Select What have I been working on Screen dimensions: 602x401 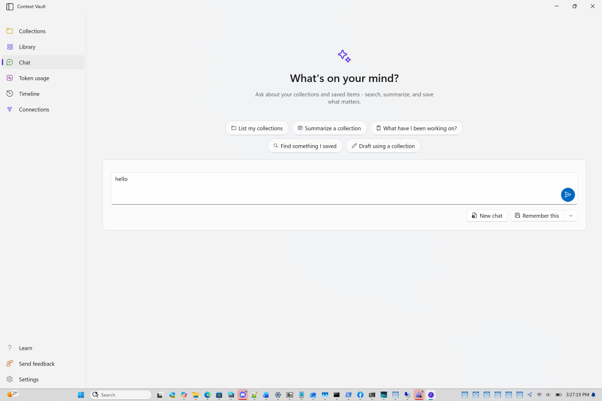(x=417, y=128)
